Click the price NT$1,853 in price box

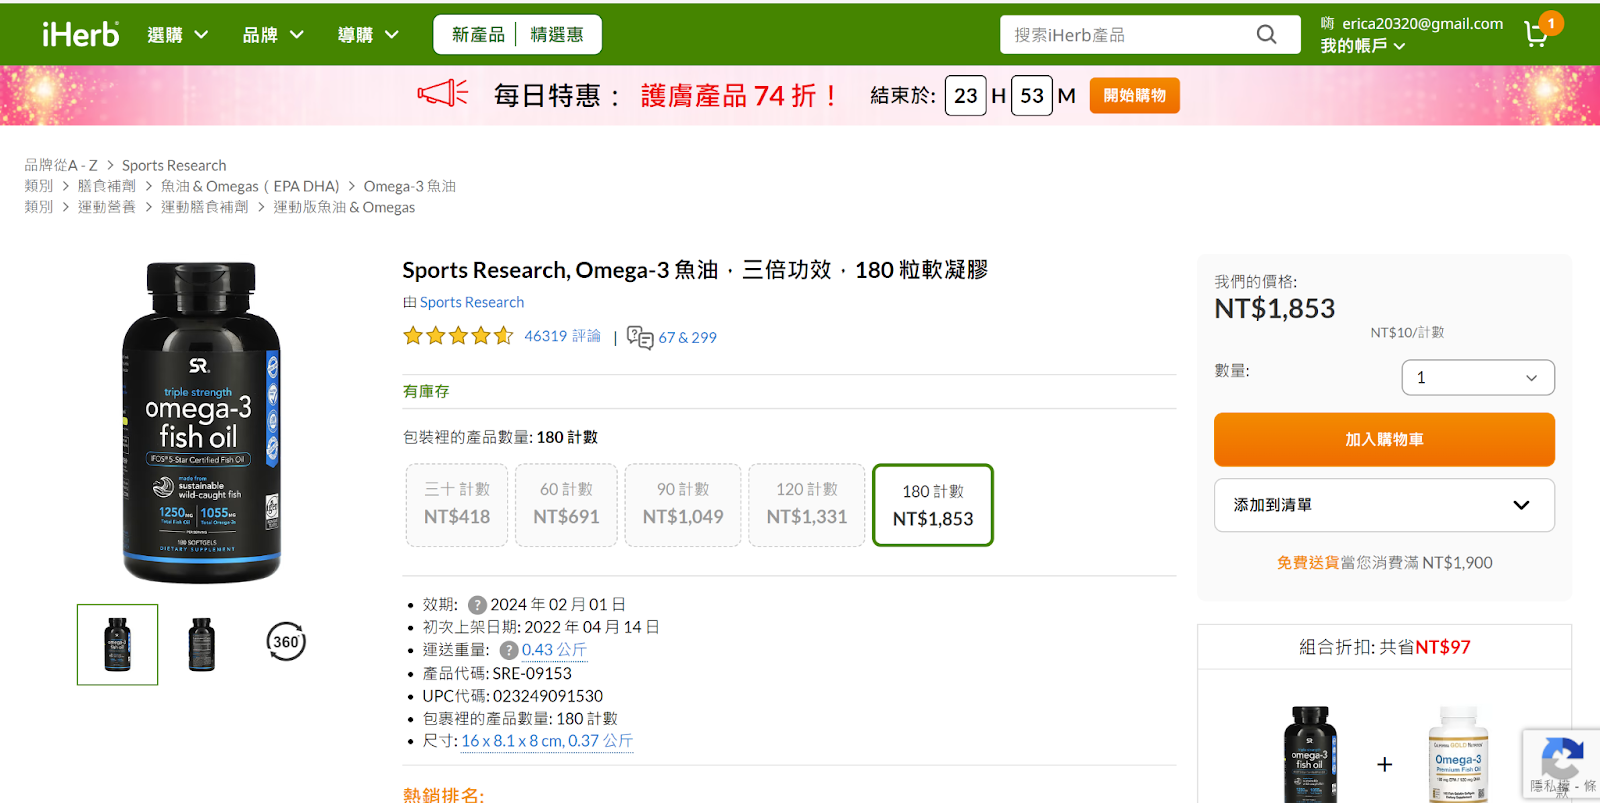click(1275, 309)
